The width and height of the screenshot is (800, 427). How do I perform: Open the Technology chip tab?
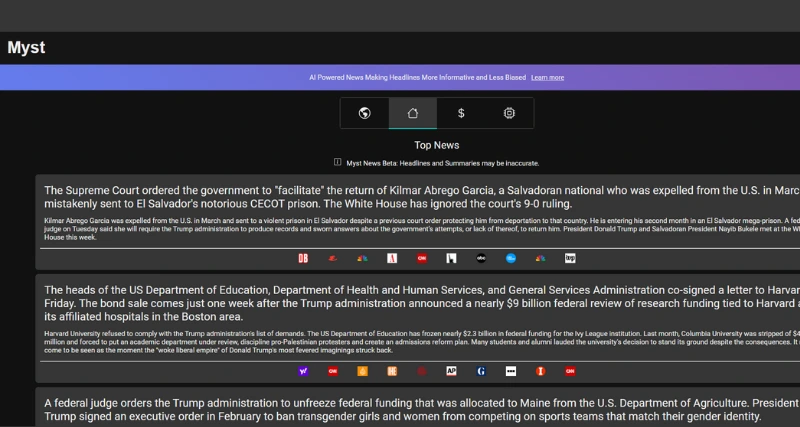(509, 113)
